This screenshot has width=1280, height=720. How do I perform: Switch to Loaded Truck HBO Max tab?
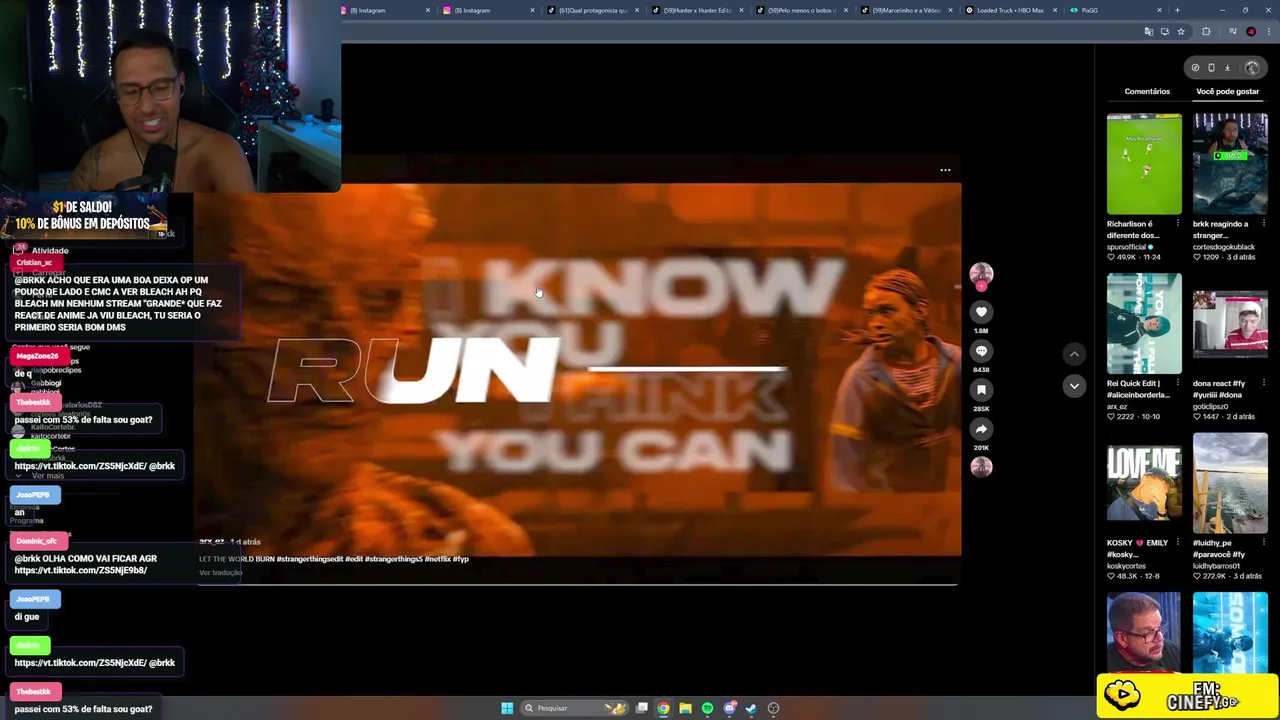[x=1011, y=10]
